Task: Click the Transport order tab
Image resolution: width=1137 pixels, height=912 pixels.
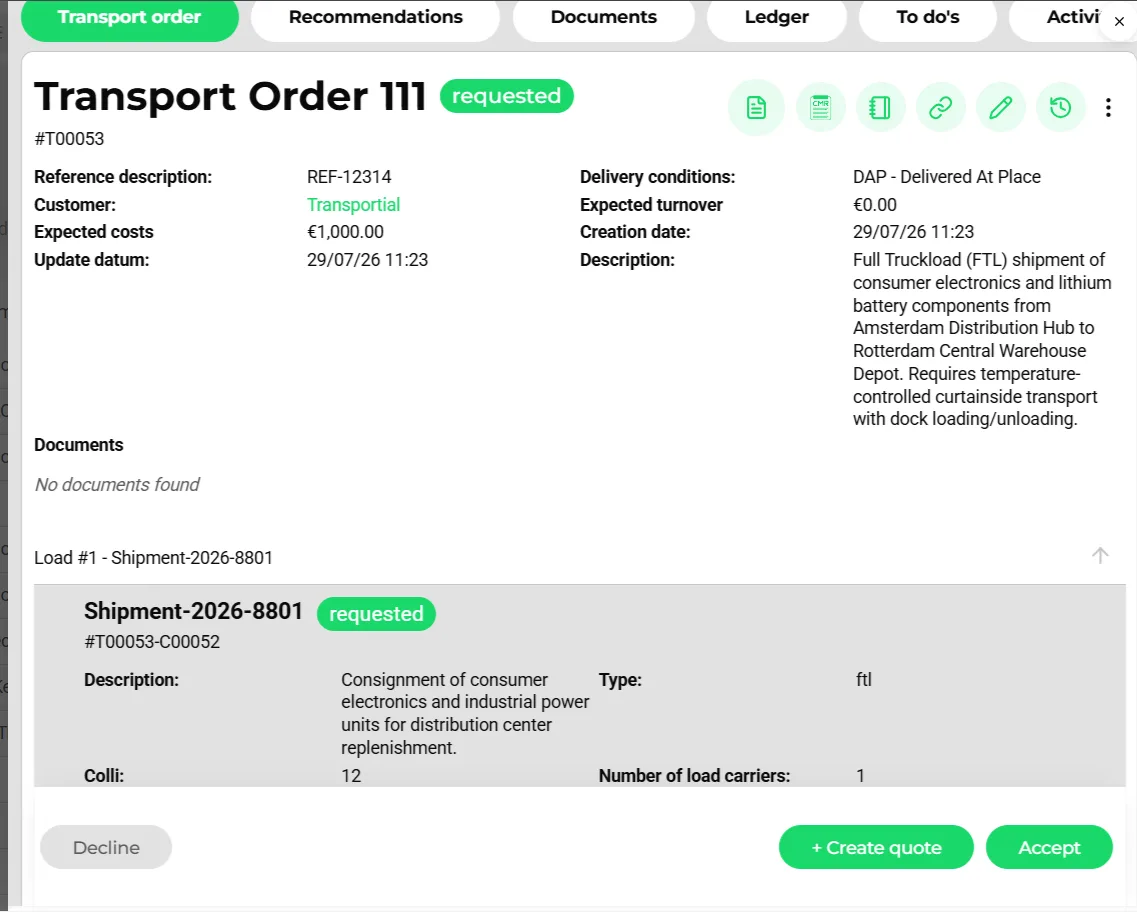Action: [x=129, y=17]
